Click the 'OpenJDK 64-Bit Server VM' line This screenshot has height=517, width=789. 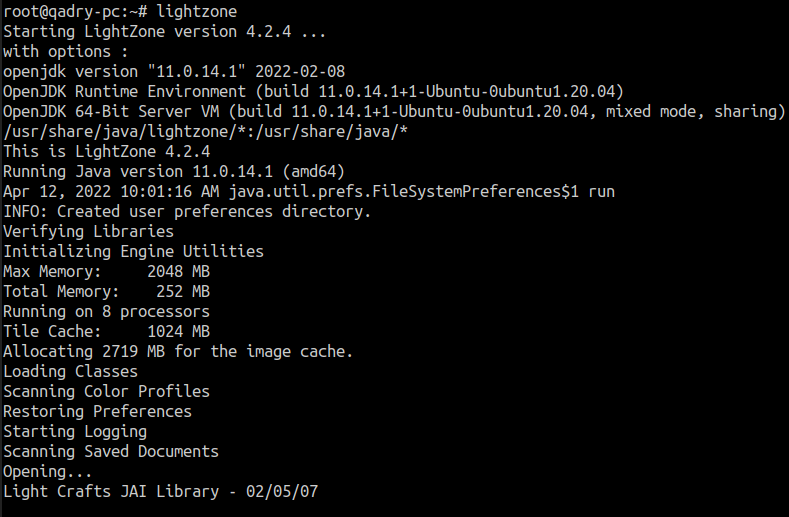point(394,112)
